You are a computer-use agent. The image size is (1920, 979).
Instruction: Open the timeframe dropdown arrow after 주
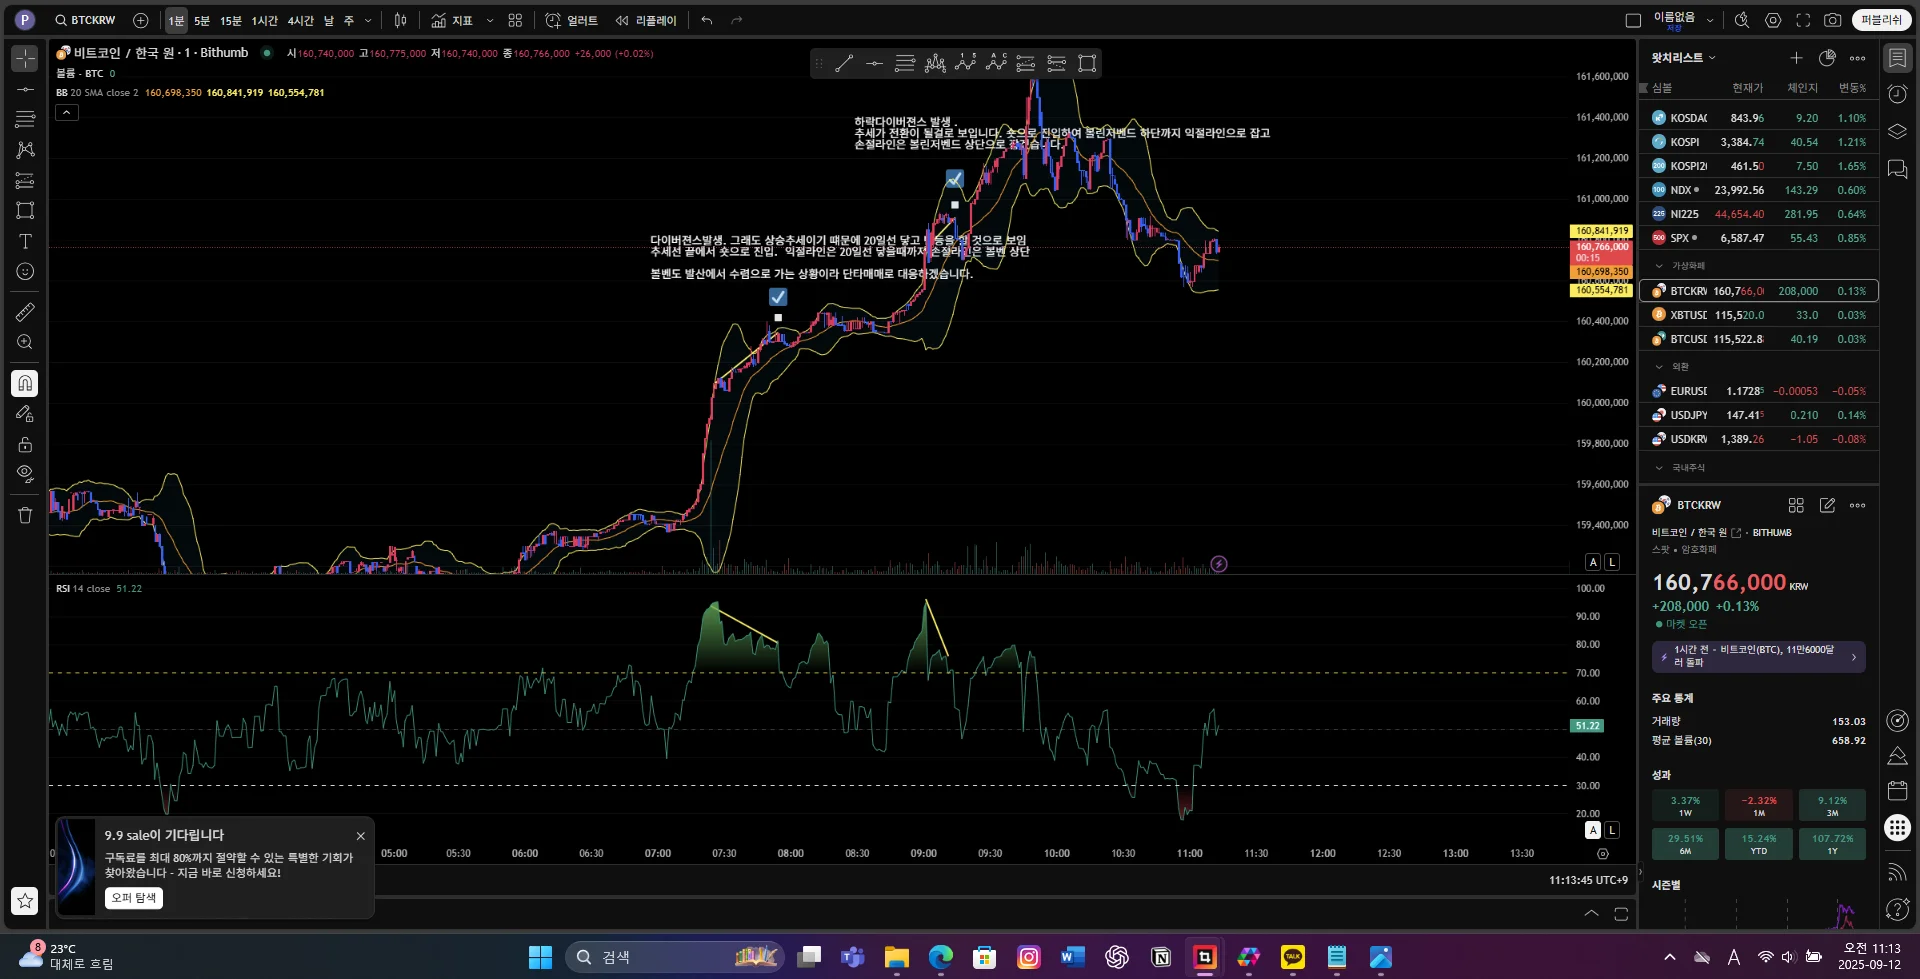coord(368,20)
